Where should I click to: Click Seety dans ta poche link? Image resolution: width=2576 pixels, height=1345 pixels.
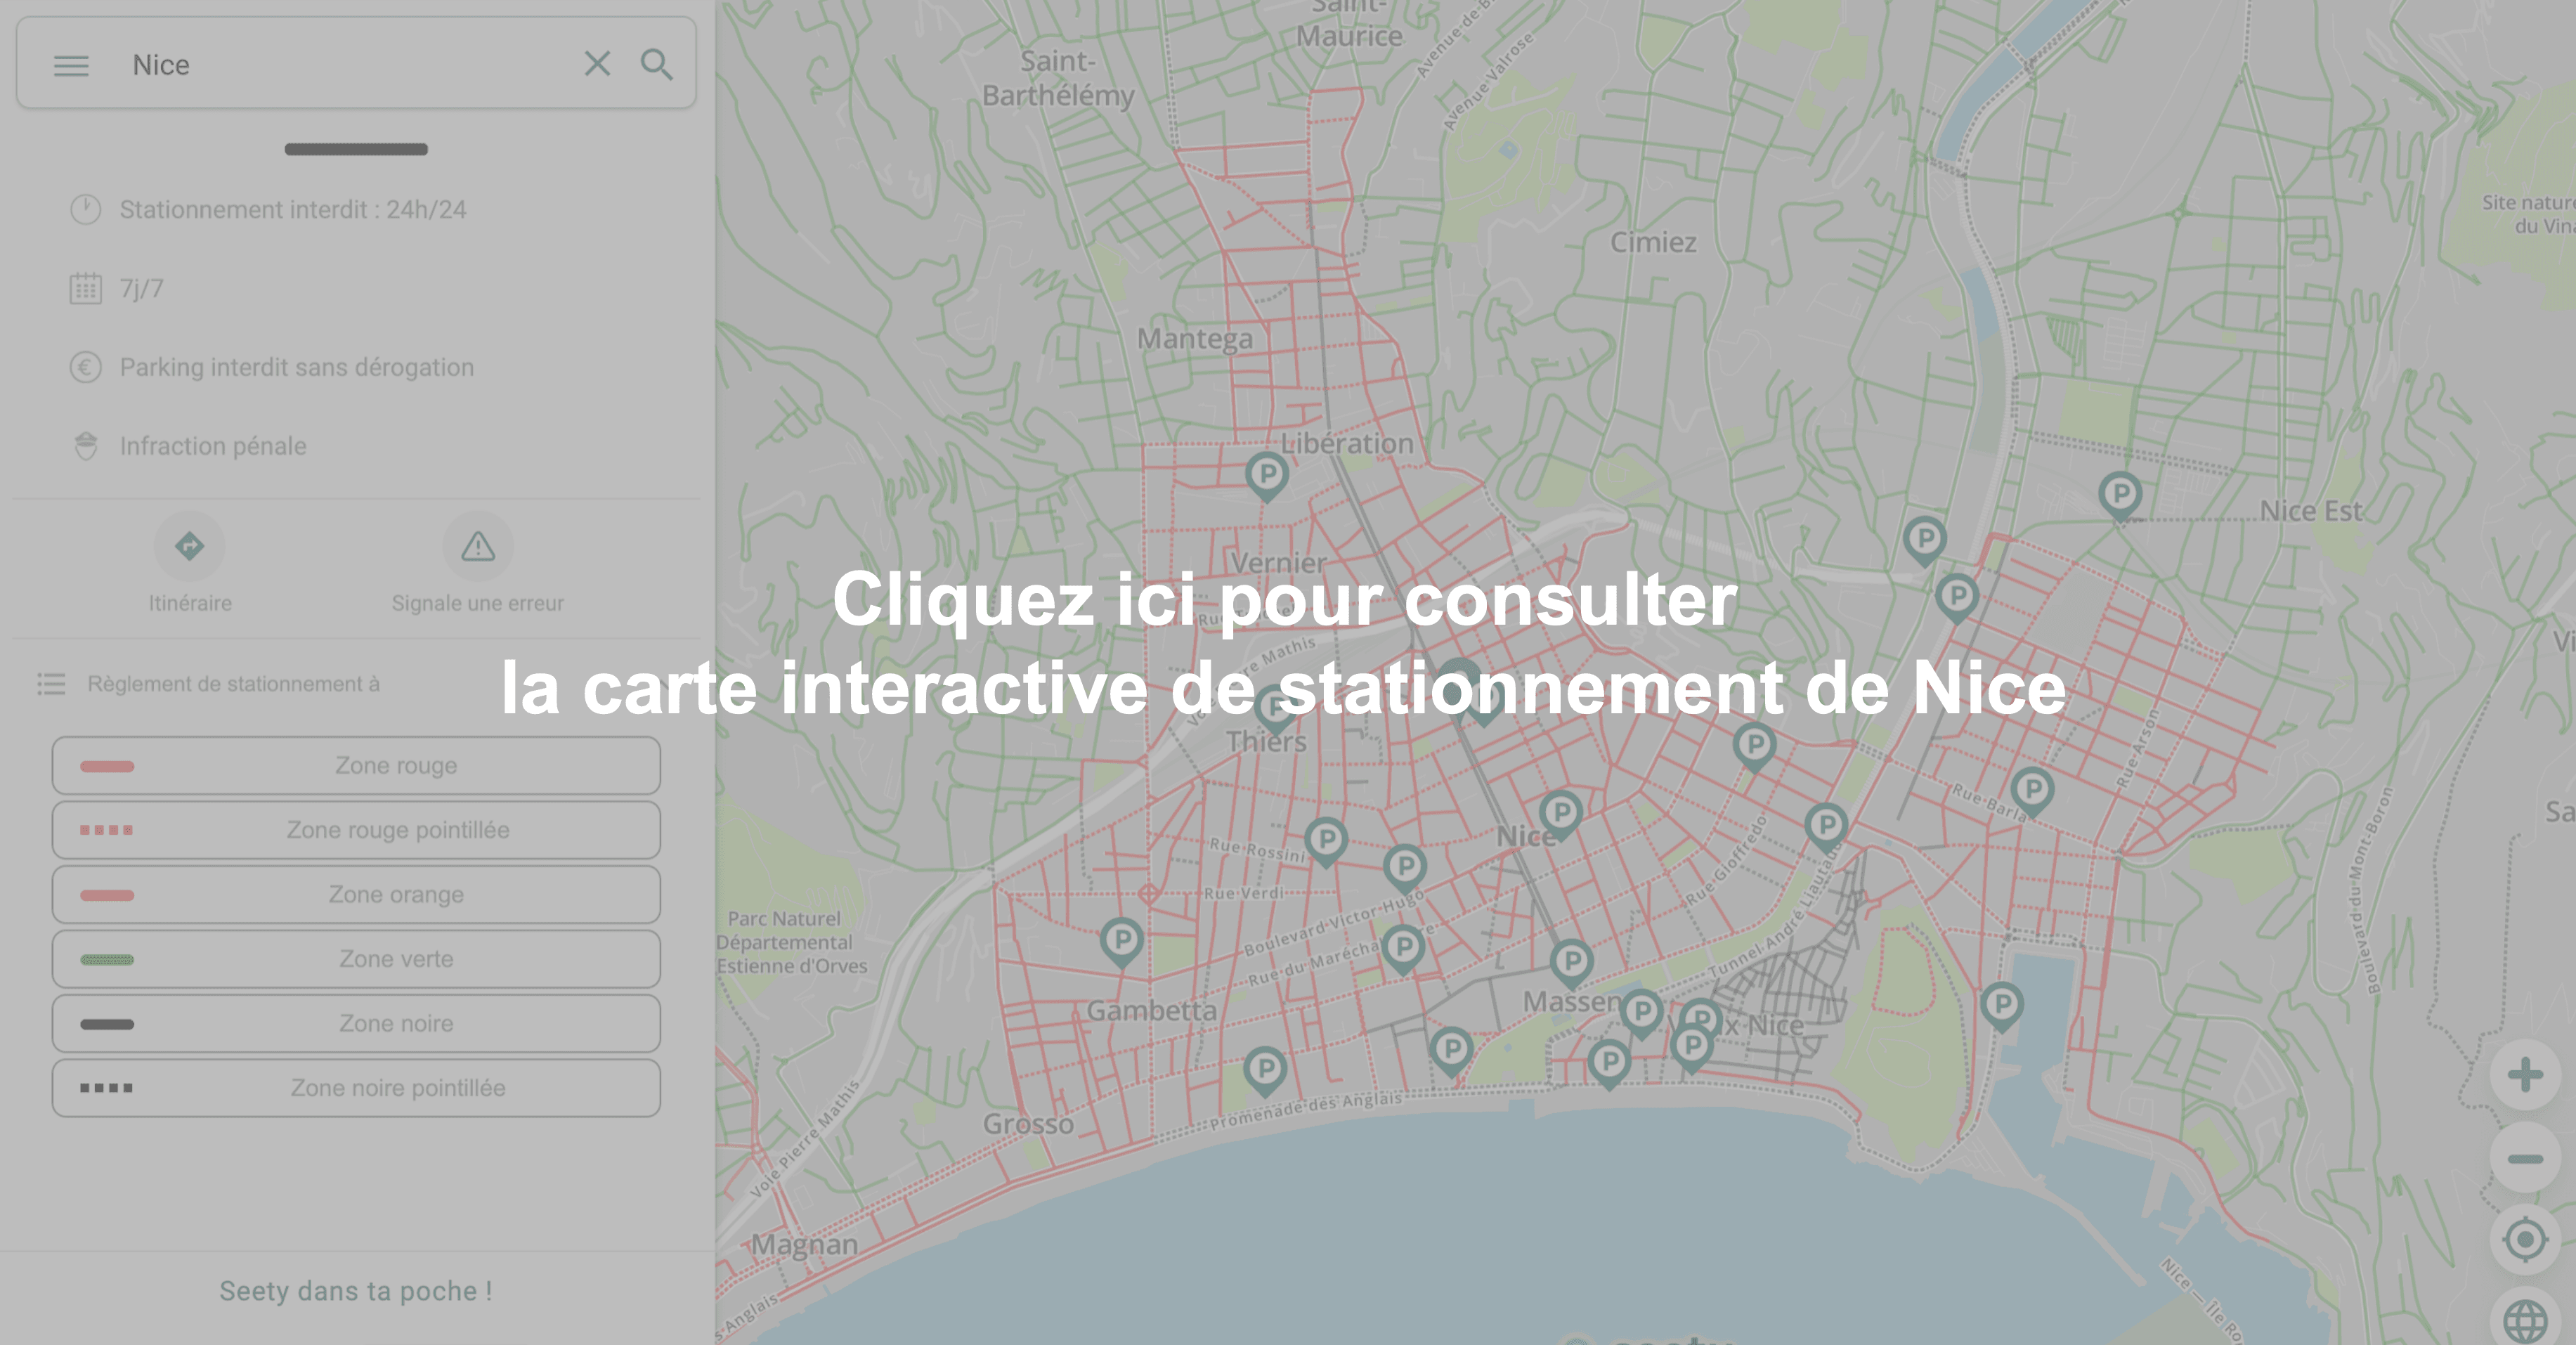pyautogui.click(x=355, y=1290)
